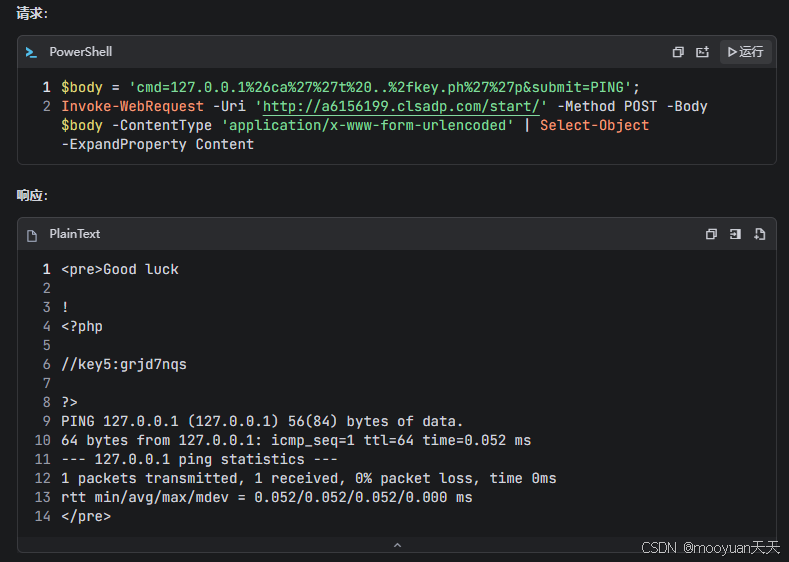Viewport: 789px width, 562px height.
Task: Click the PowerShell block icon beside Run
Action: coord(702,52)
